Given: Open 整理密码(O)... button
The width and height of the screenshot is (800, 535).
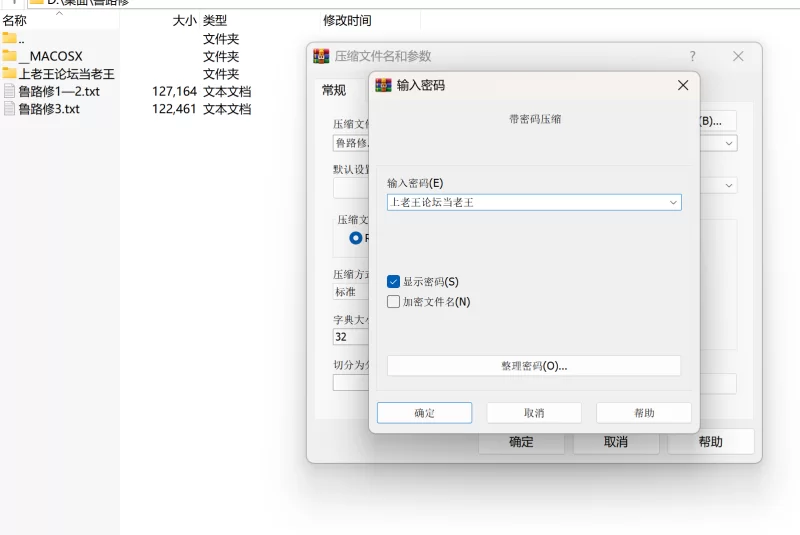Looking at the screenshot, I should [534, 366].
